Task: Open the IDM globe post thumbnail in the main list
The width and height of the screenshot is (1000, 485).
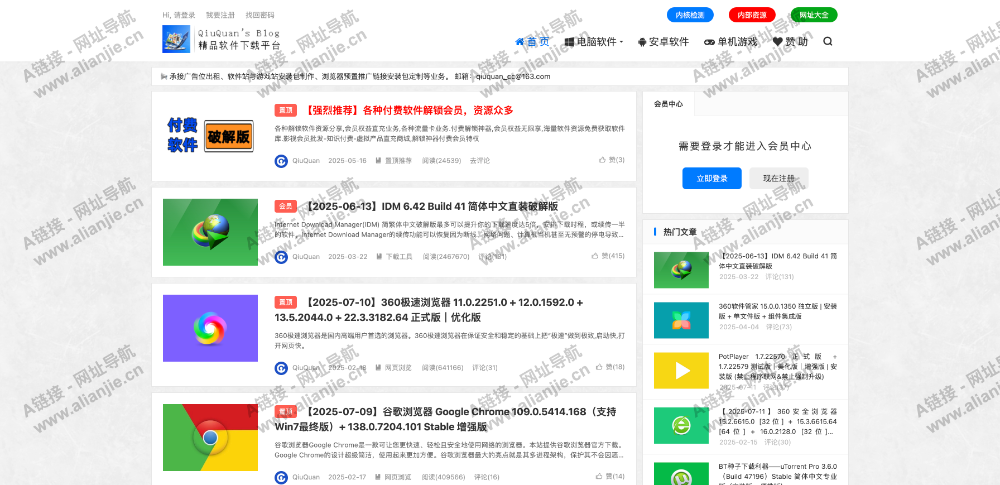Action: [210, 232]
